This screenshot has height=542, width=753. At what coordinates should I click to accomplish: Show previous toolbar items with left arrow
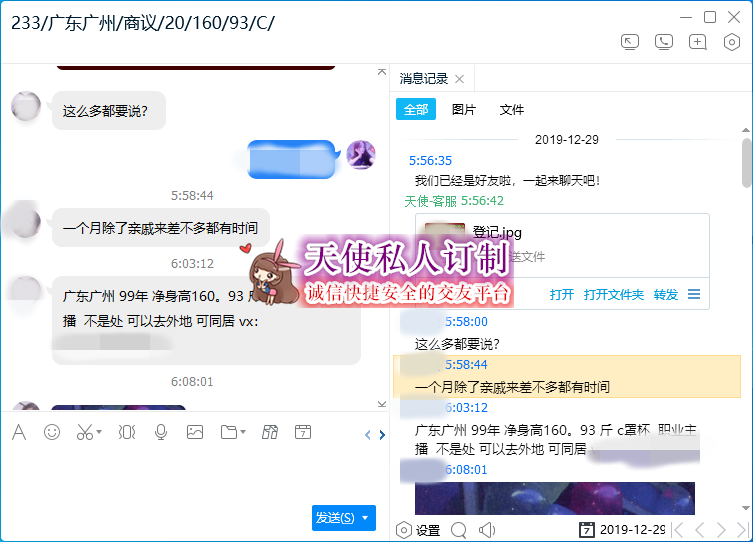tap(368, 435)
